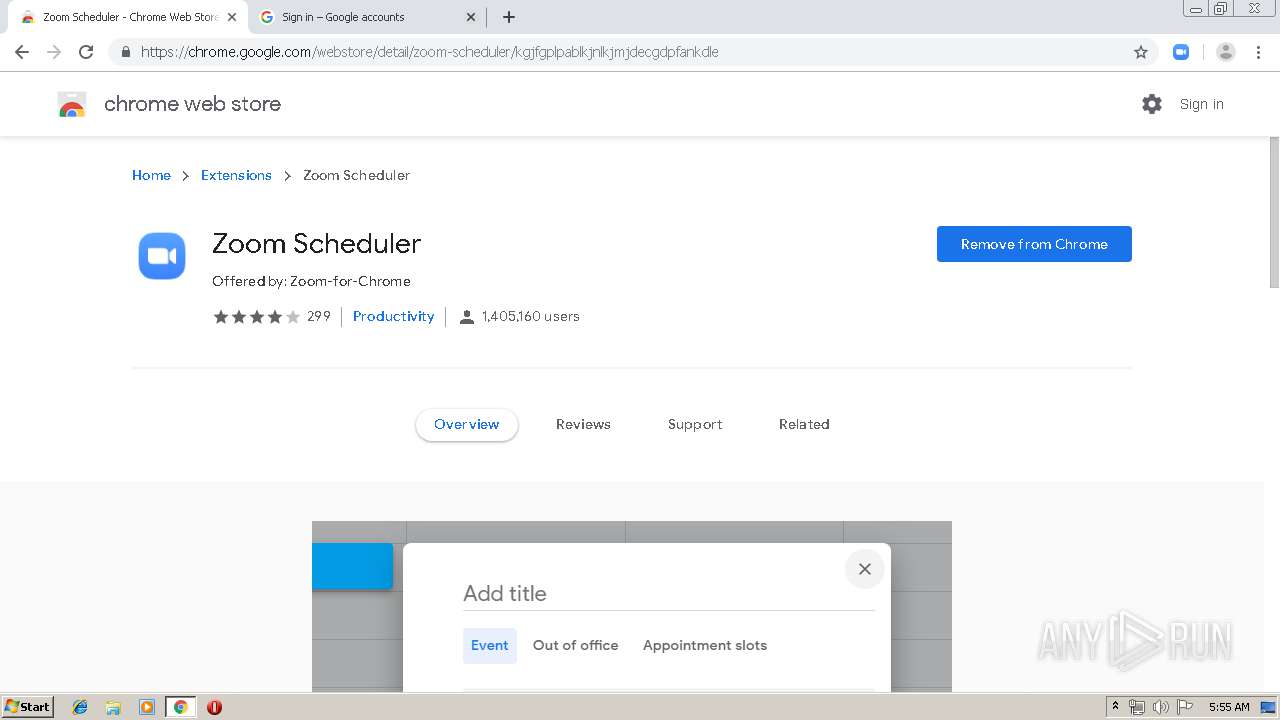This screenshot has width=1280, height=720.
Task: Launch Internet Explorer from taskbar
Action: (x=80, y=707)
